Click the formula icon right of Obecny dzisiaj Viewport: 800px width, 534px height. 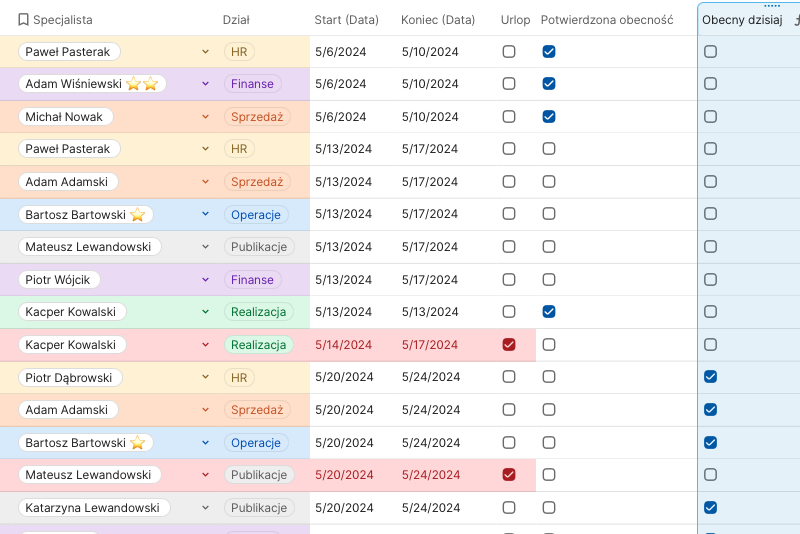click(796, 19)
